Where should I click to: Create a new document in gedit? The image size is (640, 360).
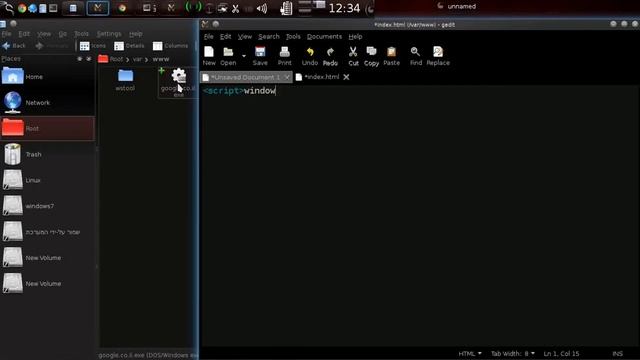point(209,56)
